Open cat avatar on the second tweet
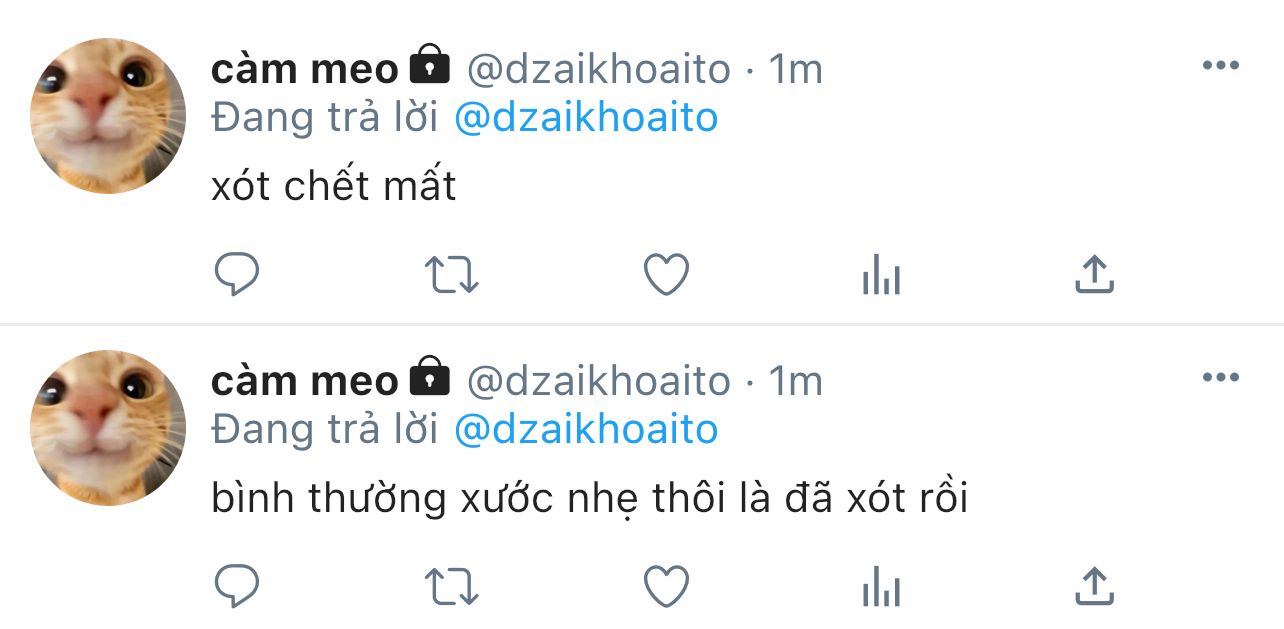This screenshot has height=629, width=1284. tap(108, 428)
